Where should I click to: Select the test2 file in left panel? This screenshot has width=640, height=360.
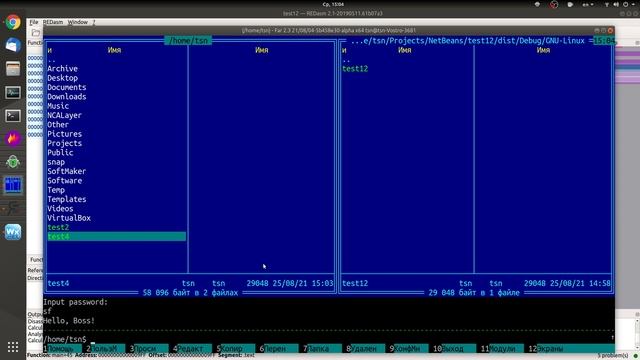click(58, 228)
